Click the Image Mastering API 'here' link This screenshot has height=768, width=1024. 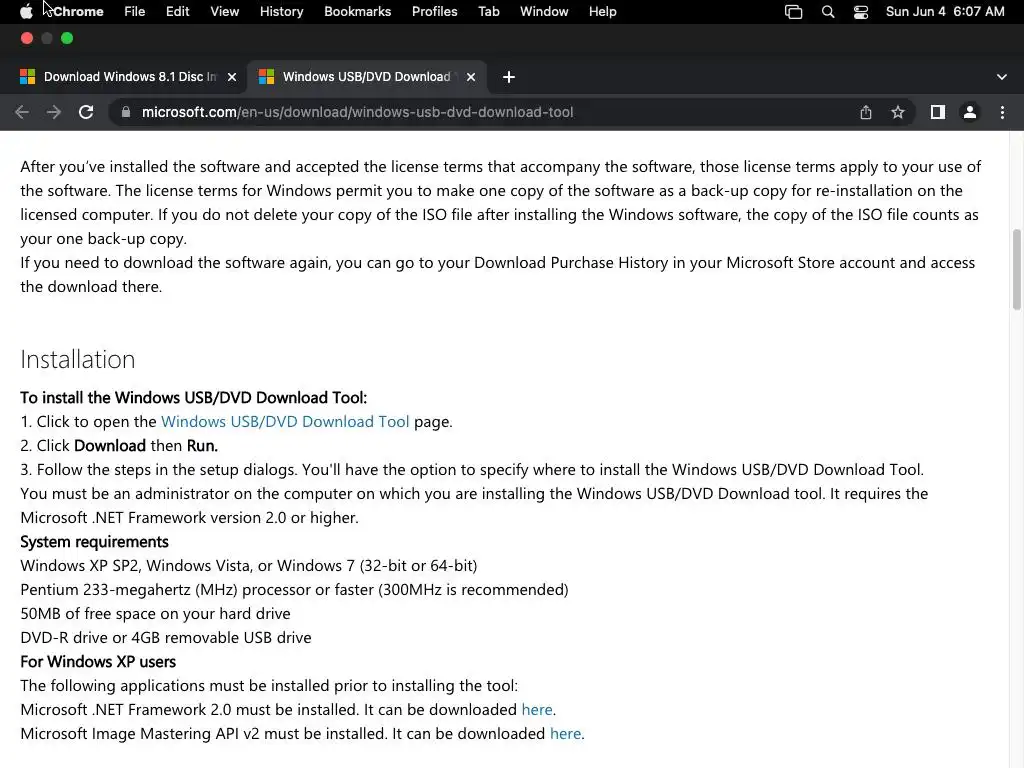[x=565, y=733]
